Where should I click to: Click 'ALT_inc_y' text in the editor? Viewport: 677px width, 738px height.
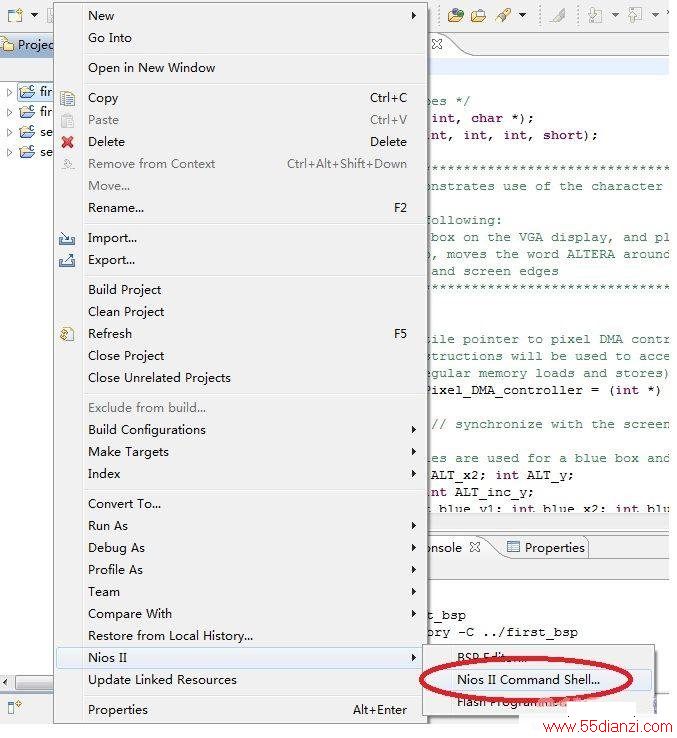point(493,492)
